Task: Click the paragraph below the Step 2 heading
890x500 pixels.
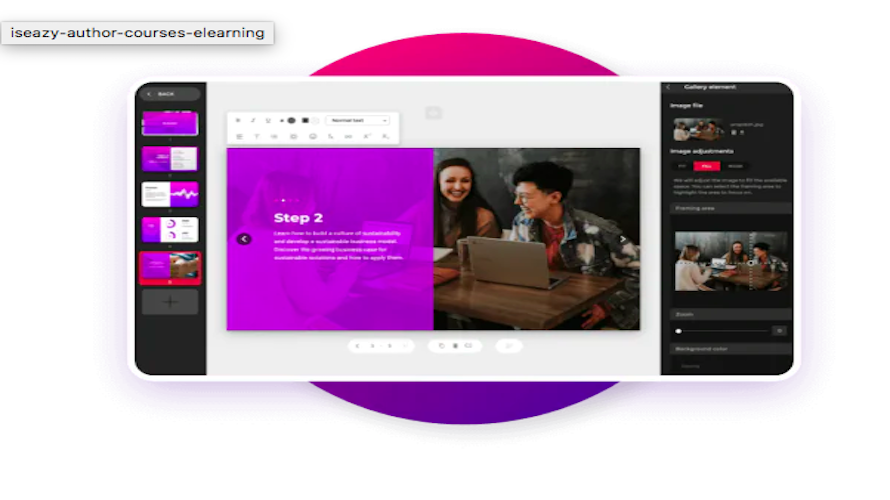Action: (338, 245)
